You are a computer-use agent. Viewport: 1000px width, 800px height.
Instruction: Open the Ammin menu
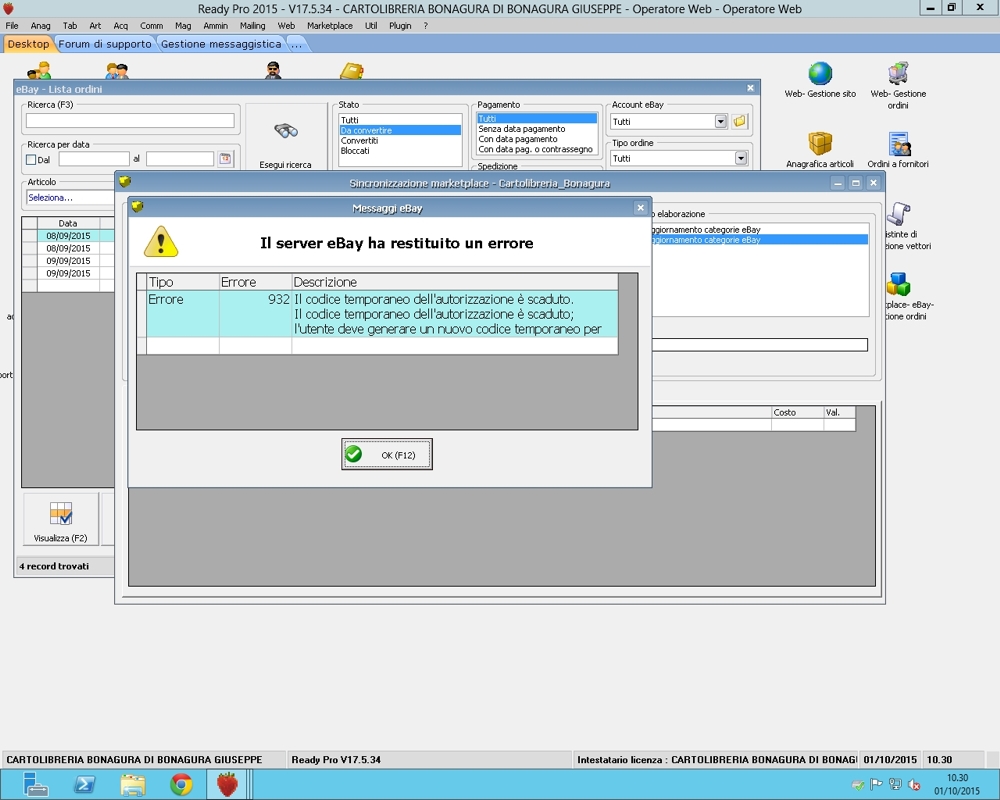click(216, 26)
